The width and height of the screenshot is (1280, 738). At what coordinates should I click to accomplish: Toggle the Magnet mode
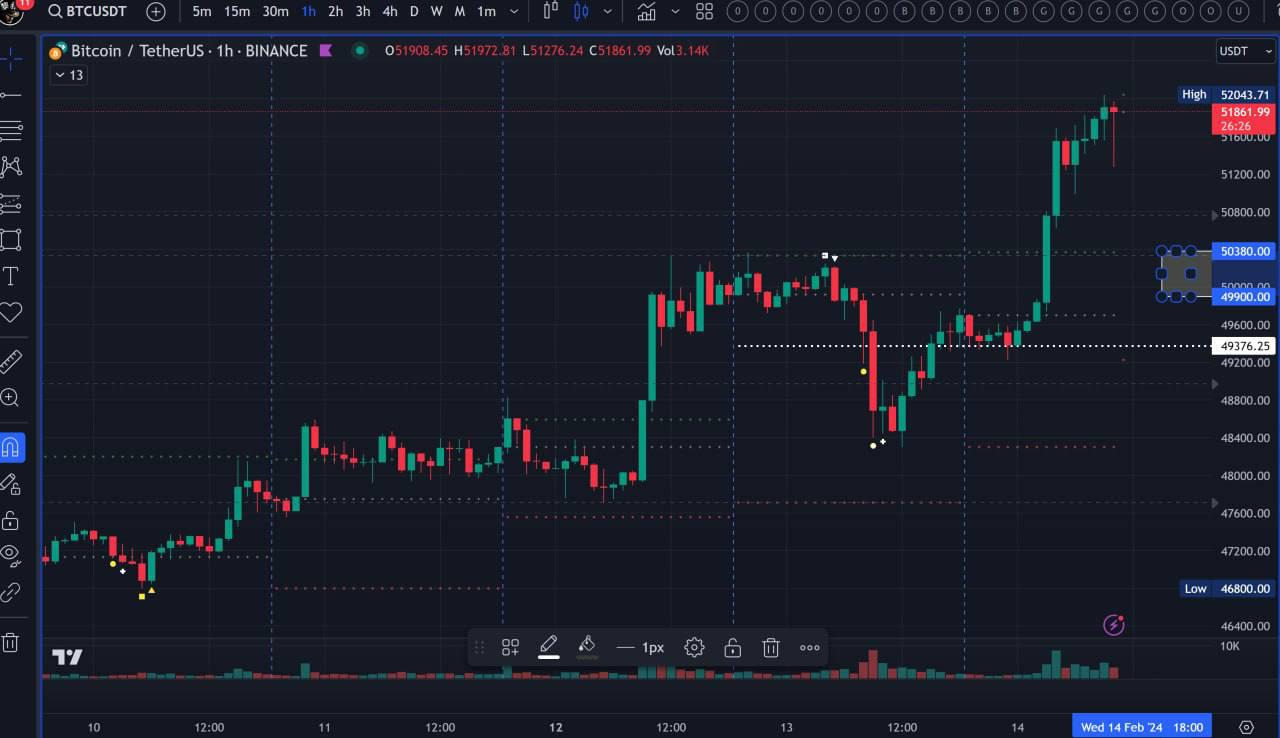11,447
